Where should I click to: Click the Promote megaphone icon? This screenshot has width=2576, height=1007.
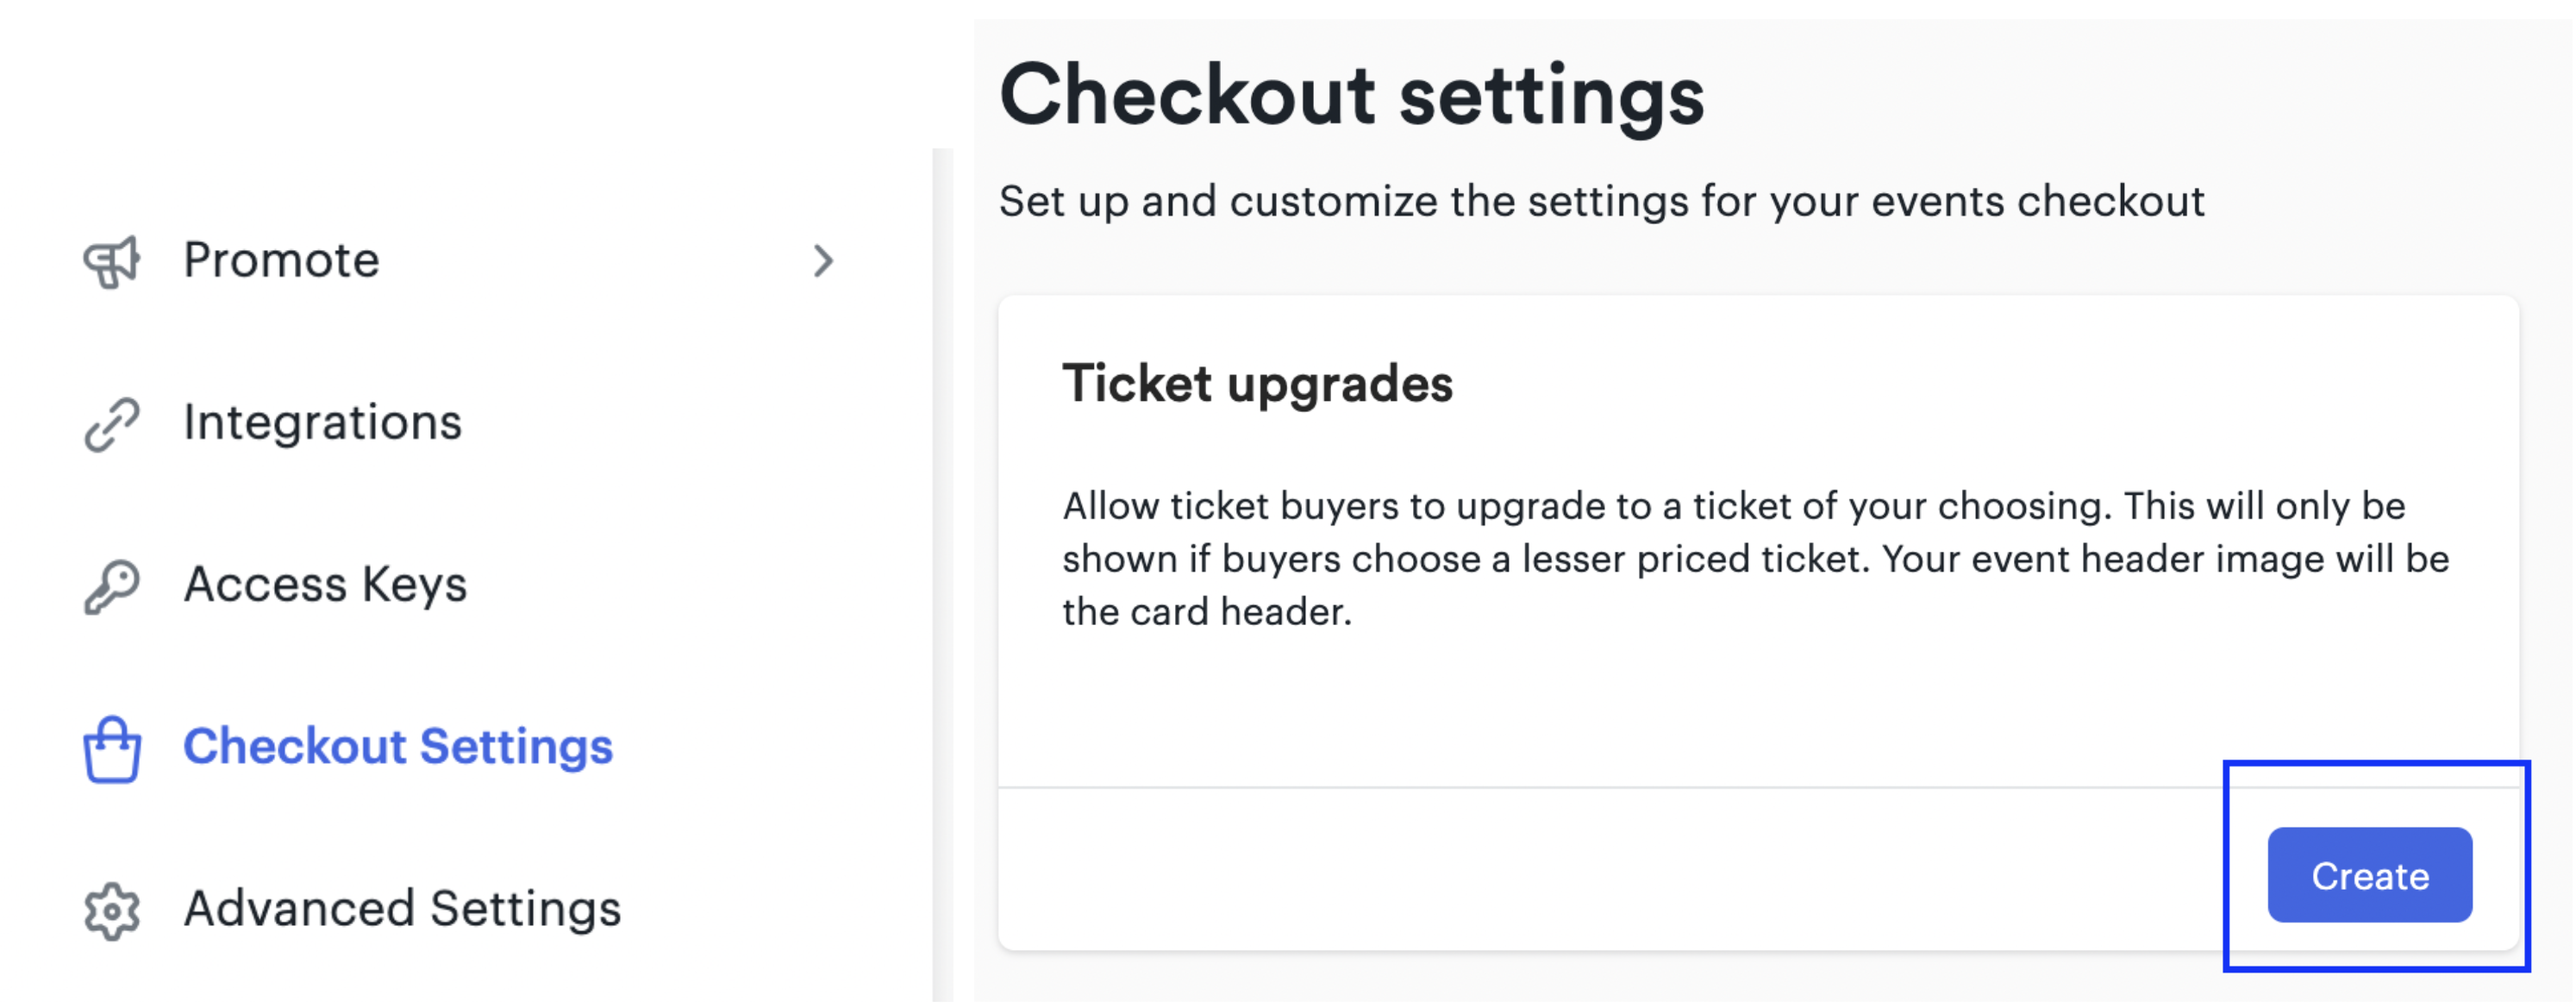[x=112, y=262]
